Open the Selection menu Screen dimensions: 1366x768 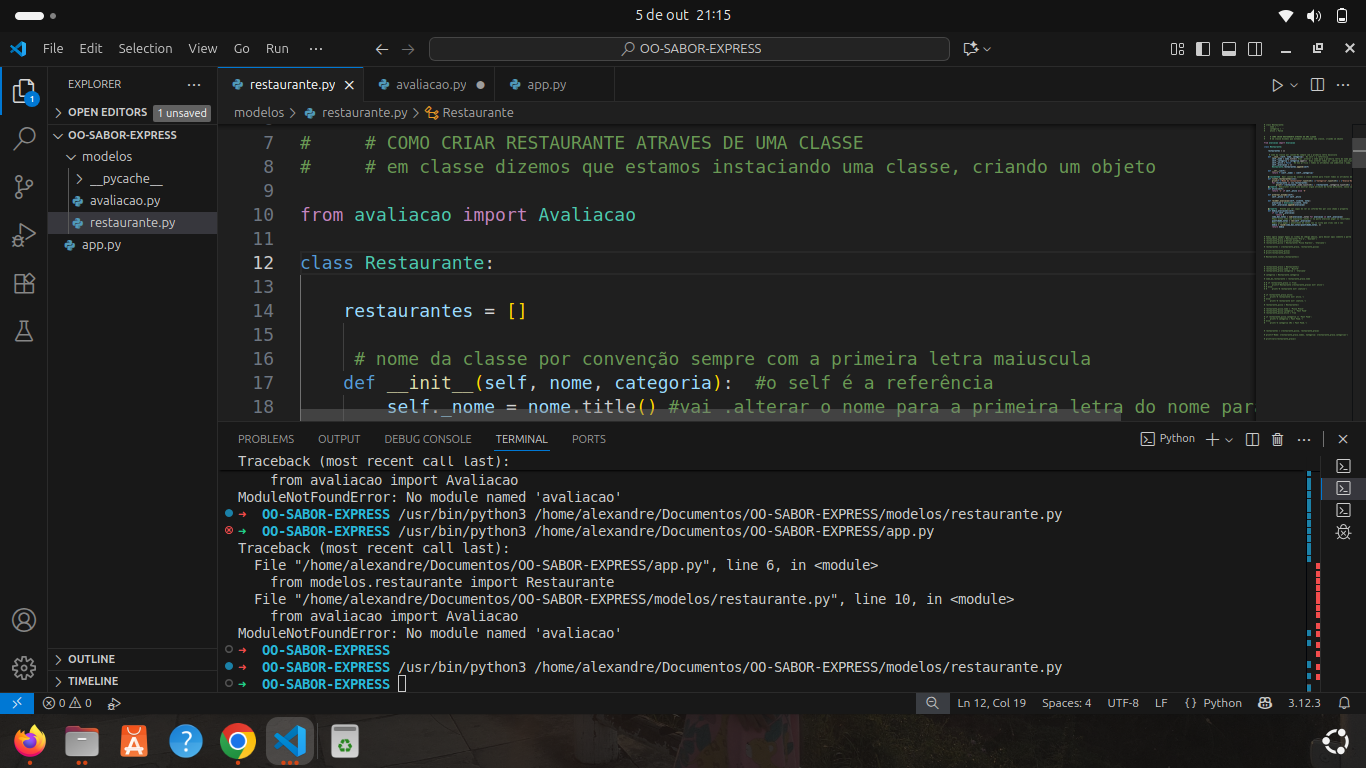(x=145, y=48)
